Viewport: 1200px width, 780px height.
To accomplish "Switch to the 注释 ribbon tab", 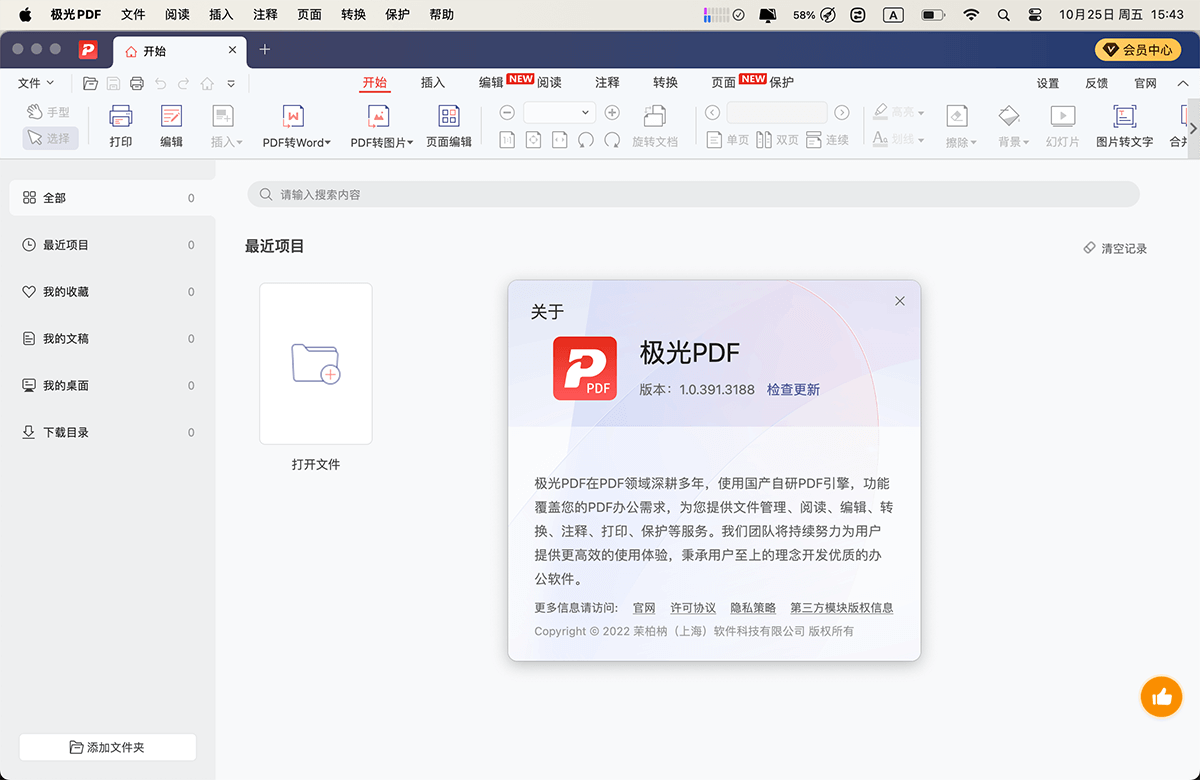I will tap(607, 83).
